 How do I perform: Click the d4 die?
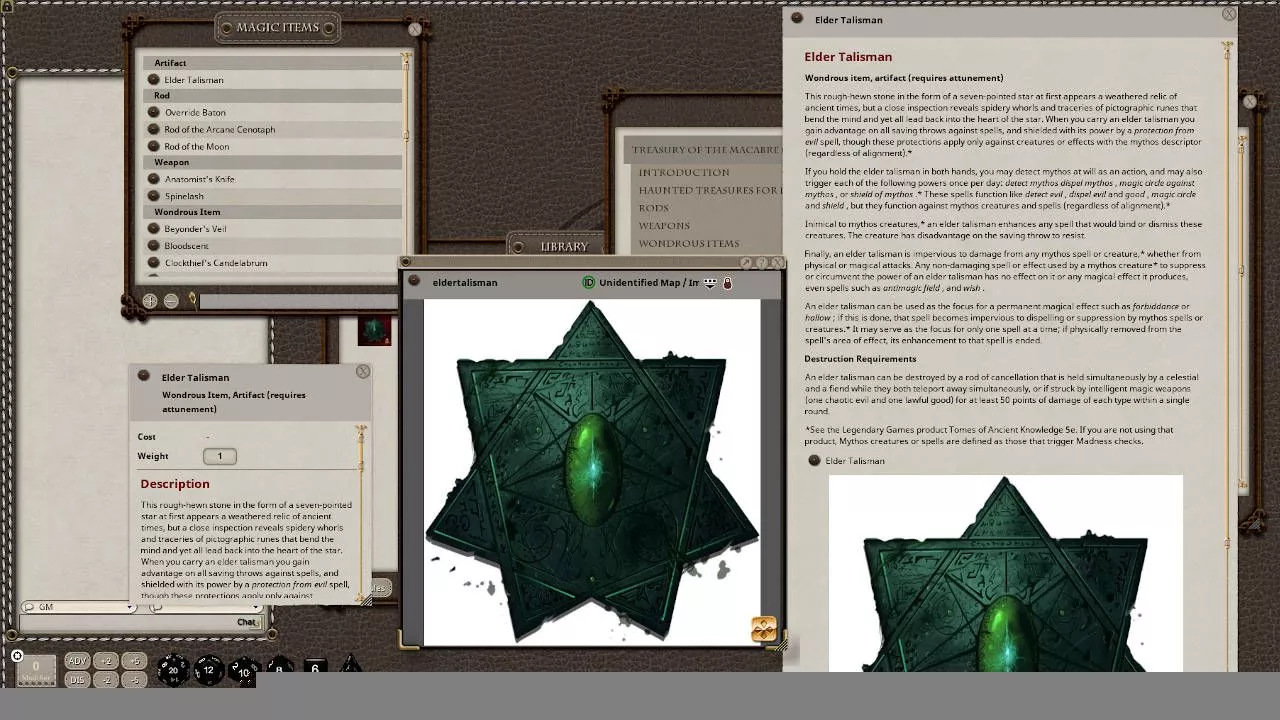(350, 665)
